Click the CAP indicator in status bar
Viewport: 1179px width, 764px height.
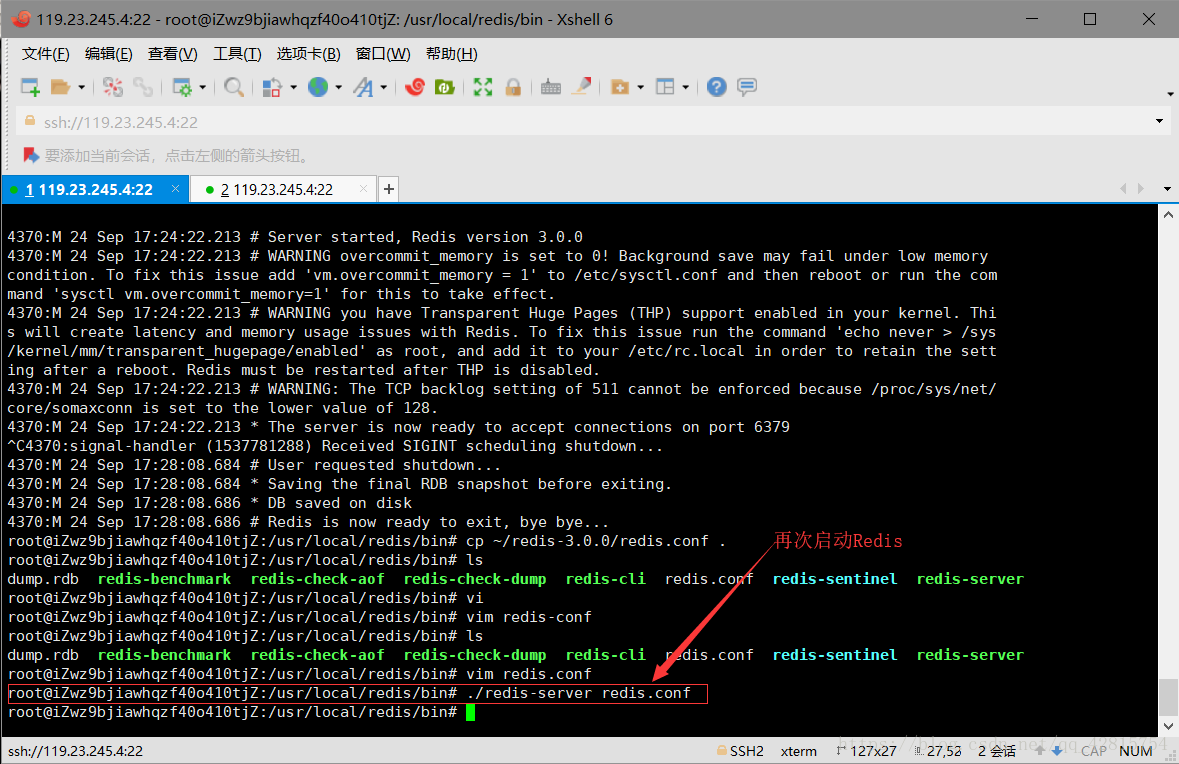tap(1094, 751)
